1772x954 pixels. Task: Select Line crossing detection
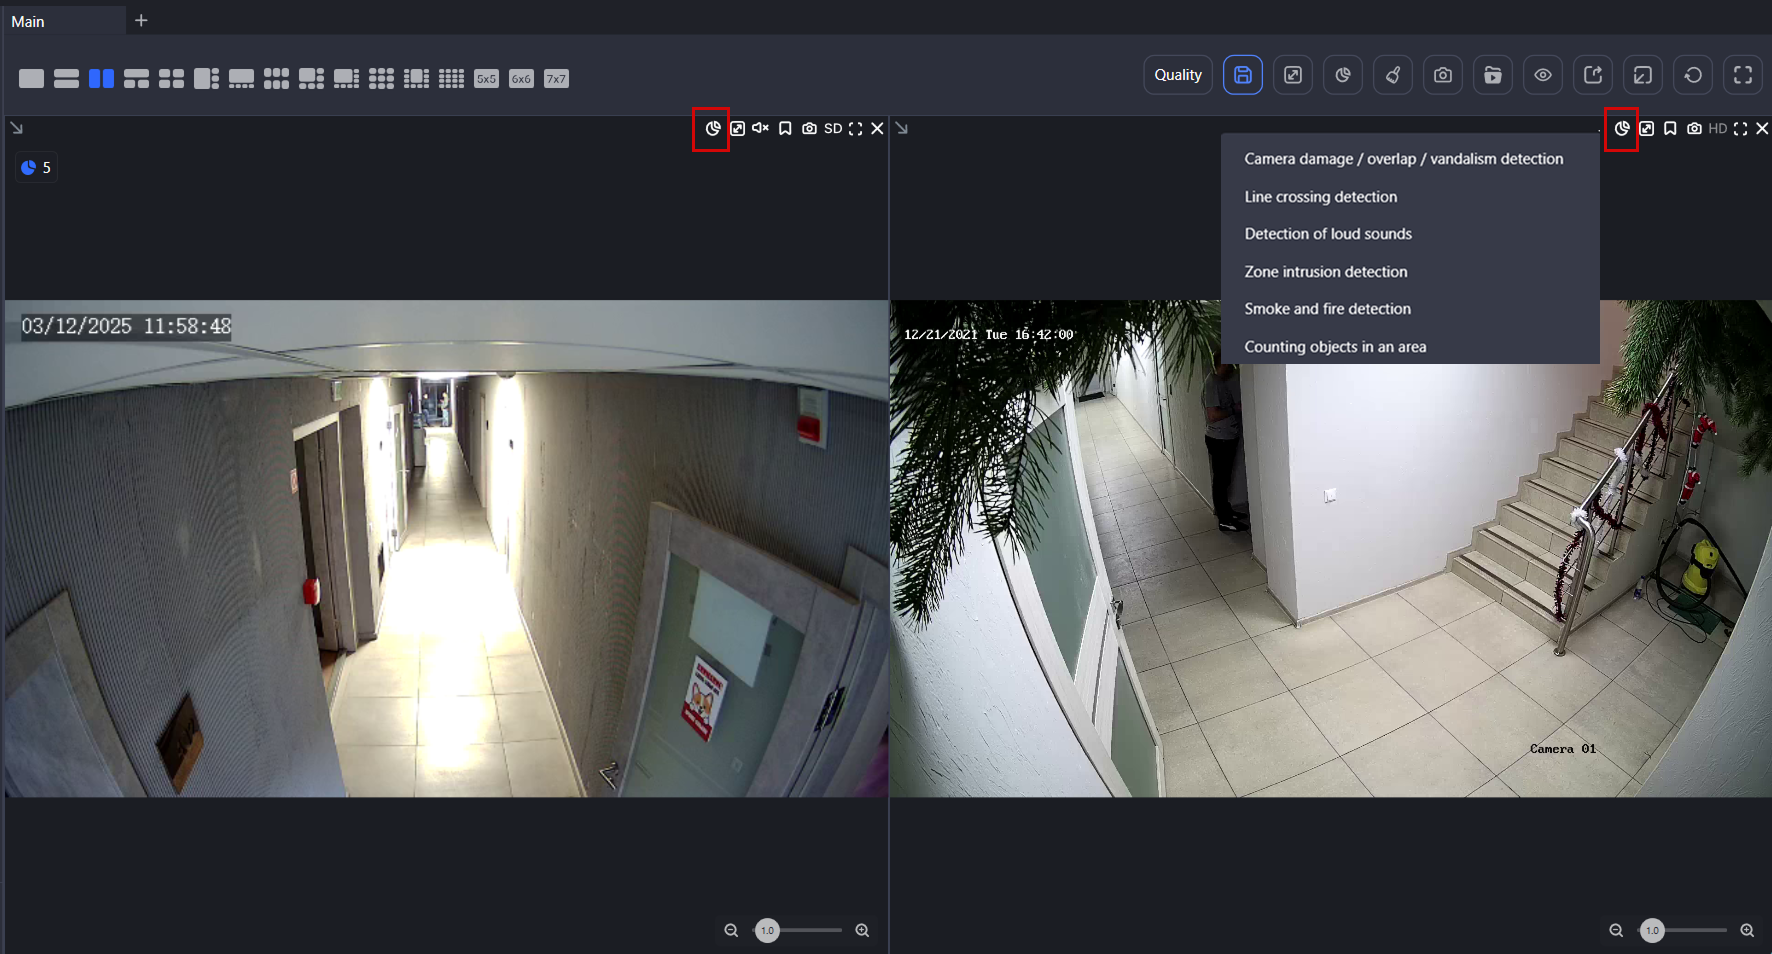(x=1320, y=197)
